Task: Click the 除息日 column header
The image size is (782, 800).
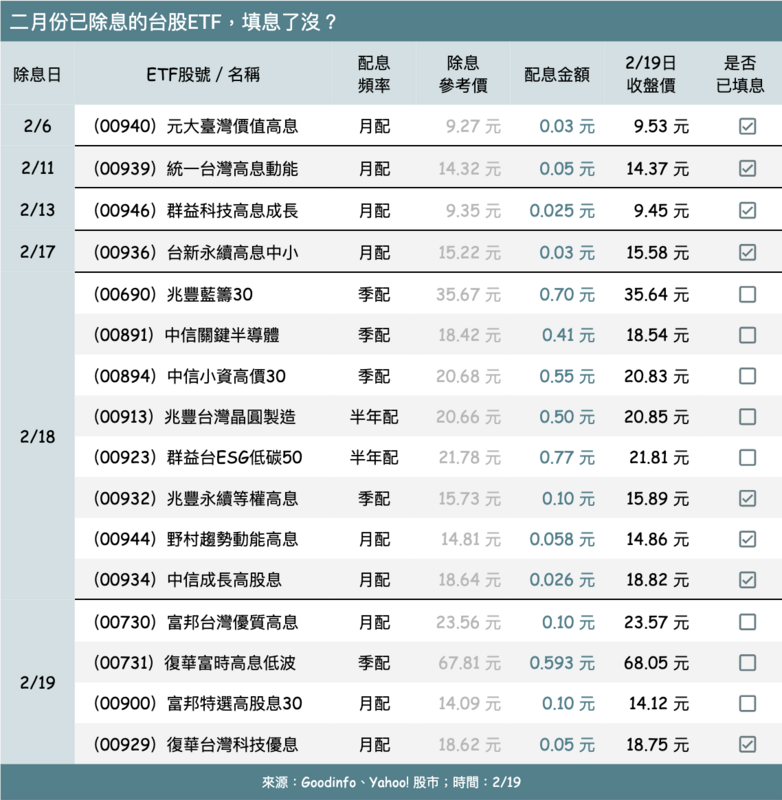Action: coord(37,74)
